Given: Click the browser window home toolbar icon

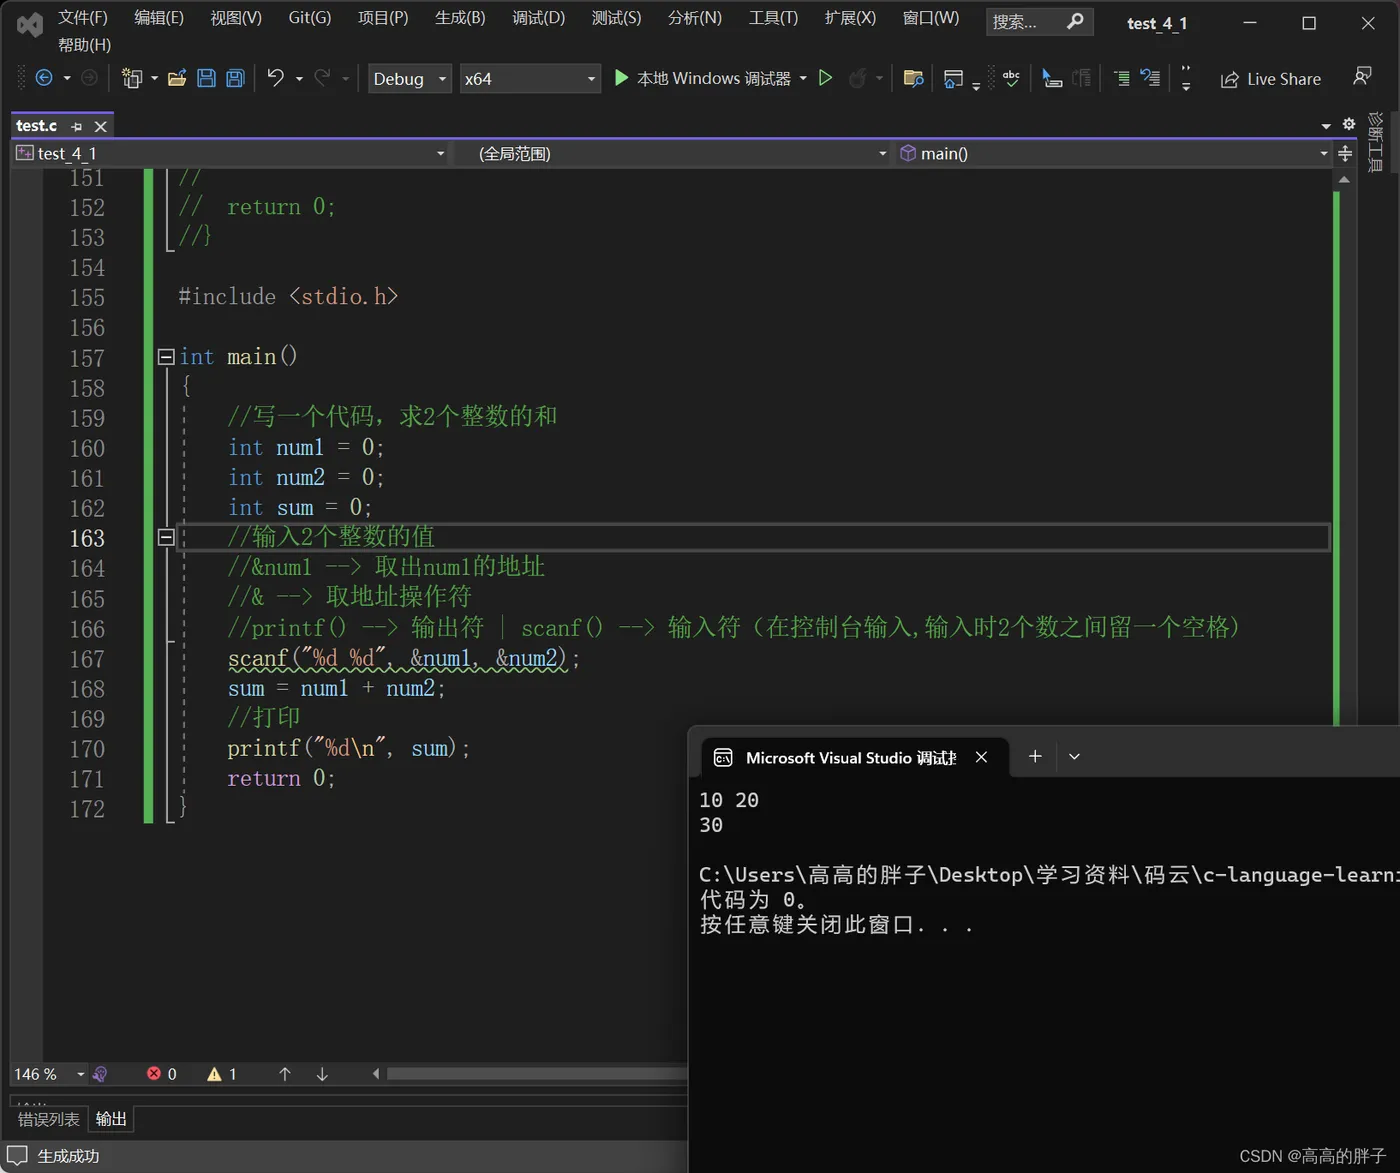Looking at the screenshot, I should tap(953, 78).
